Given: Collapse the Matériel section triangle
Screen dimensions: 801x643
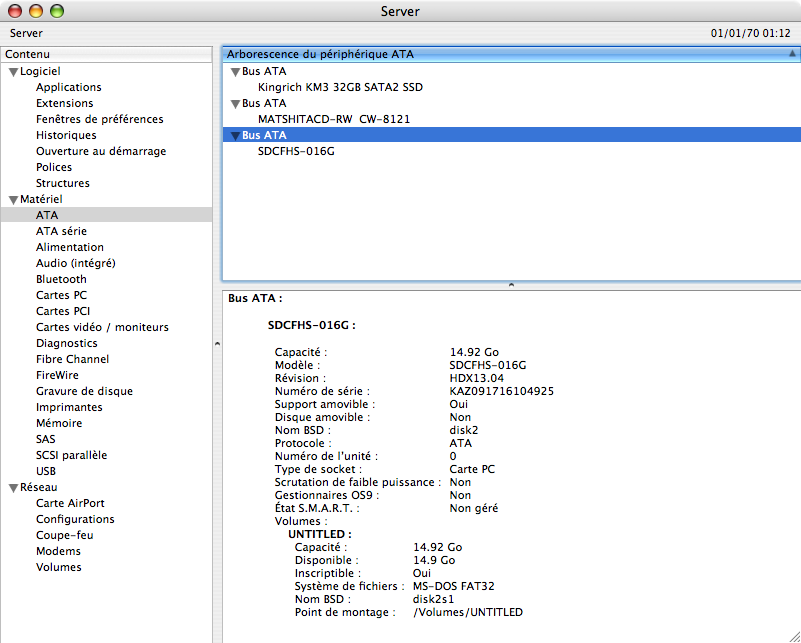Looking at the screenshot, I should 13,200.
